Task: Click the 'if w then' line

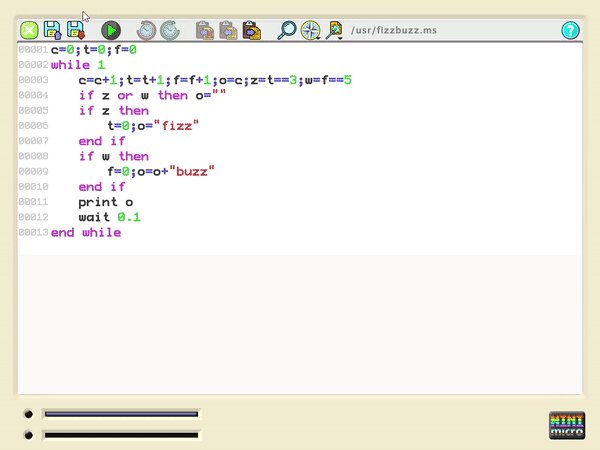Action: [114, 156]
